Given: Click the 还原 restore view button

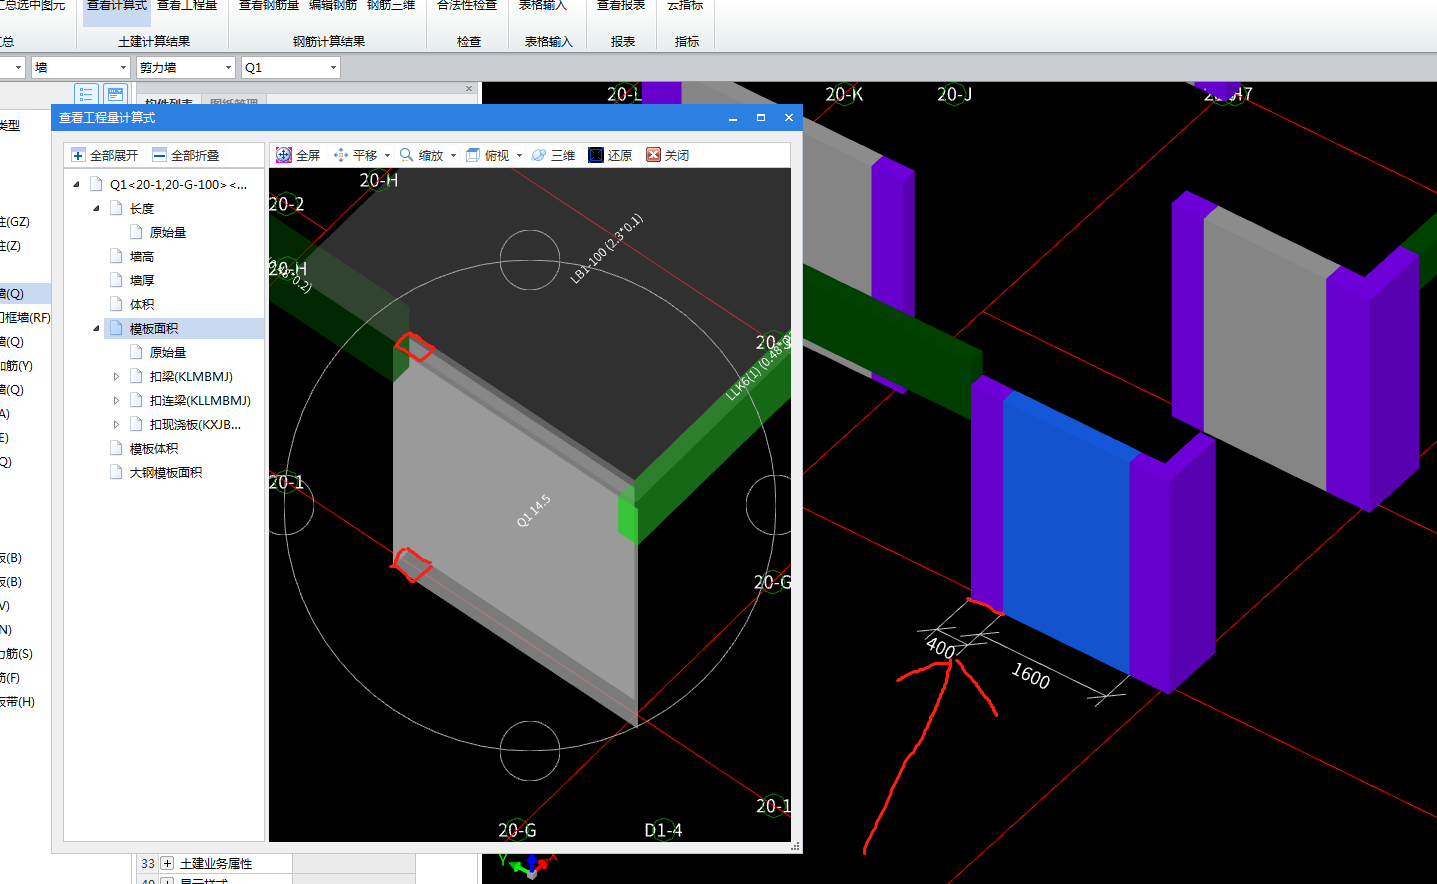Looking at the screenshot, I should 611,155.
